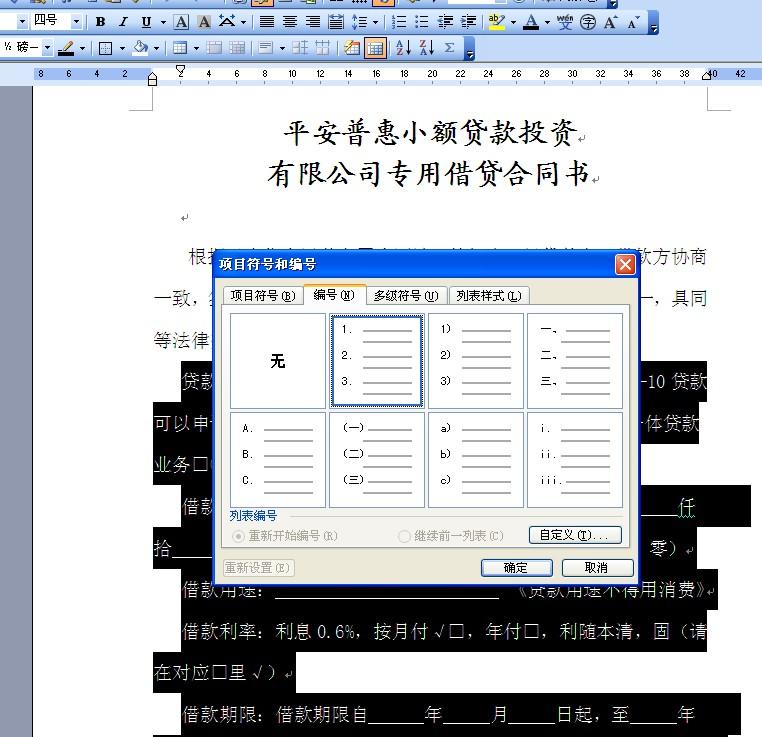Apply font color

pos(532,22)
